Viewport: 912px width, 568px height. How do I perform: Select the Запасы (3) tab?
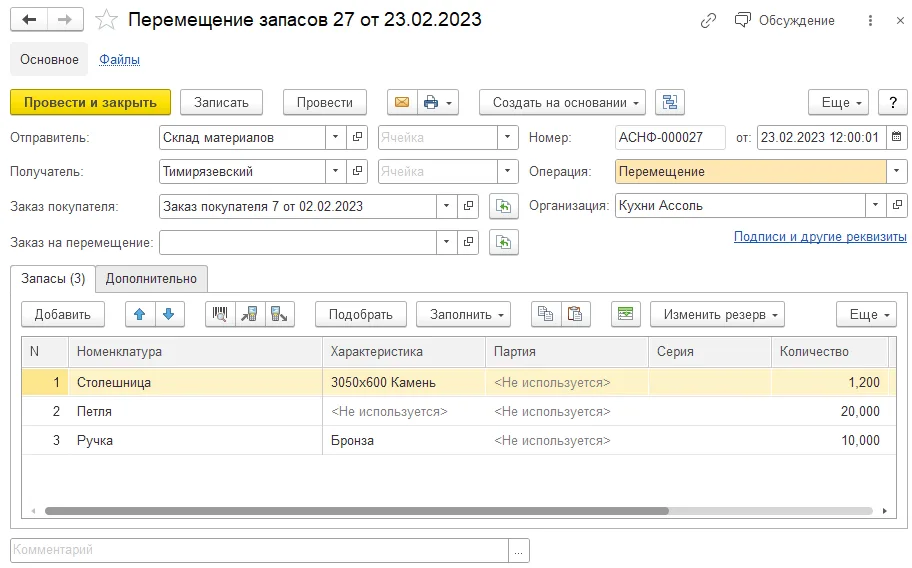point(53,278)
